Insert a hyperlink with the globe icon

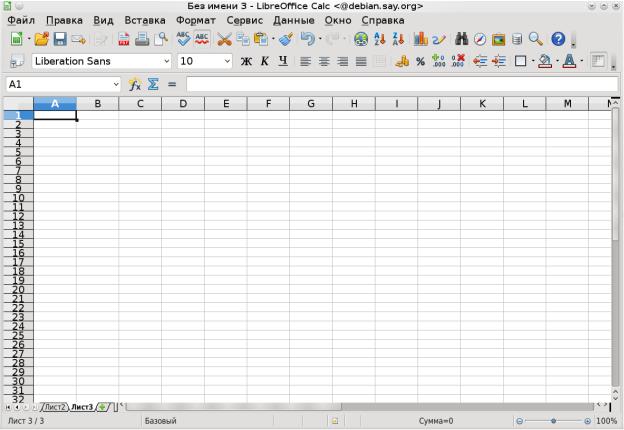(361, 39)
